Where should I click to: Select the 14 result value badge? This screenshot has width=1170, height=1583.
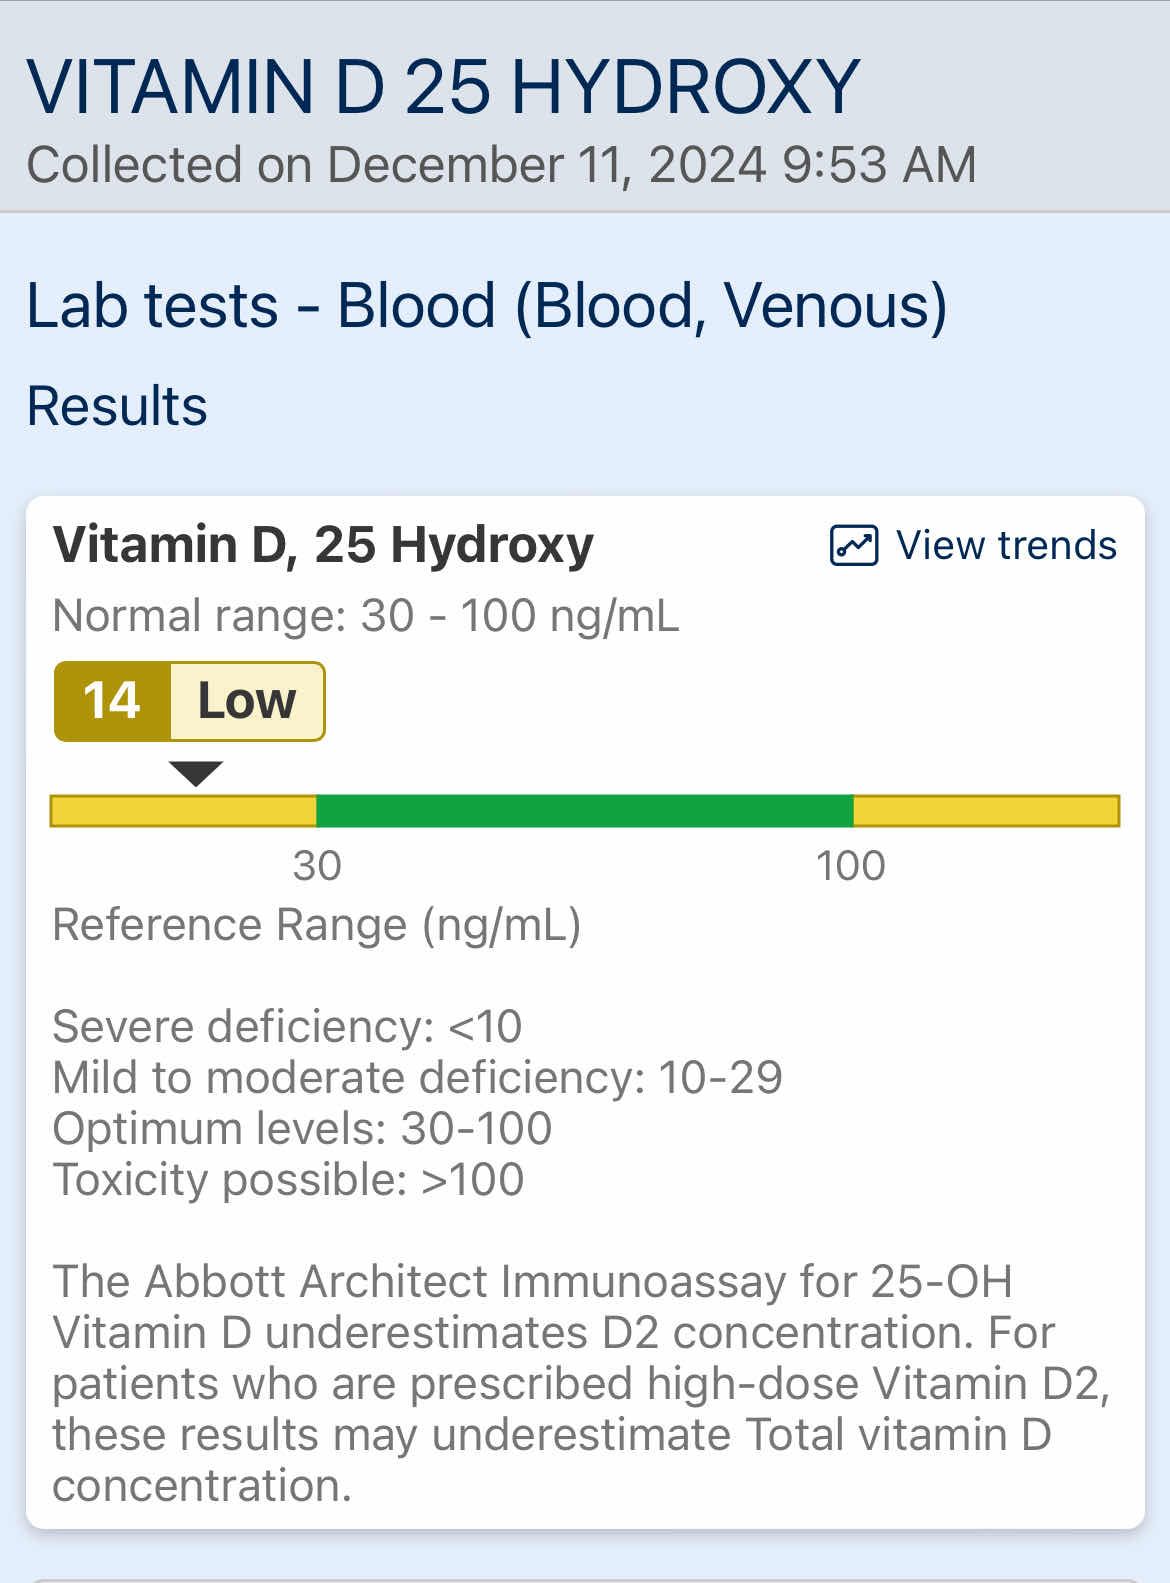(112, 701)
